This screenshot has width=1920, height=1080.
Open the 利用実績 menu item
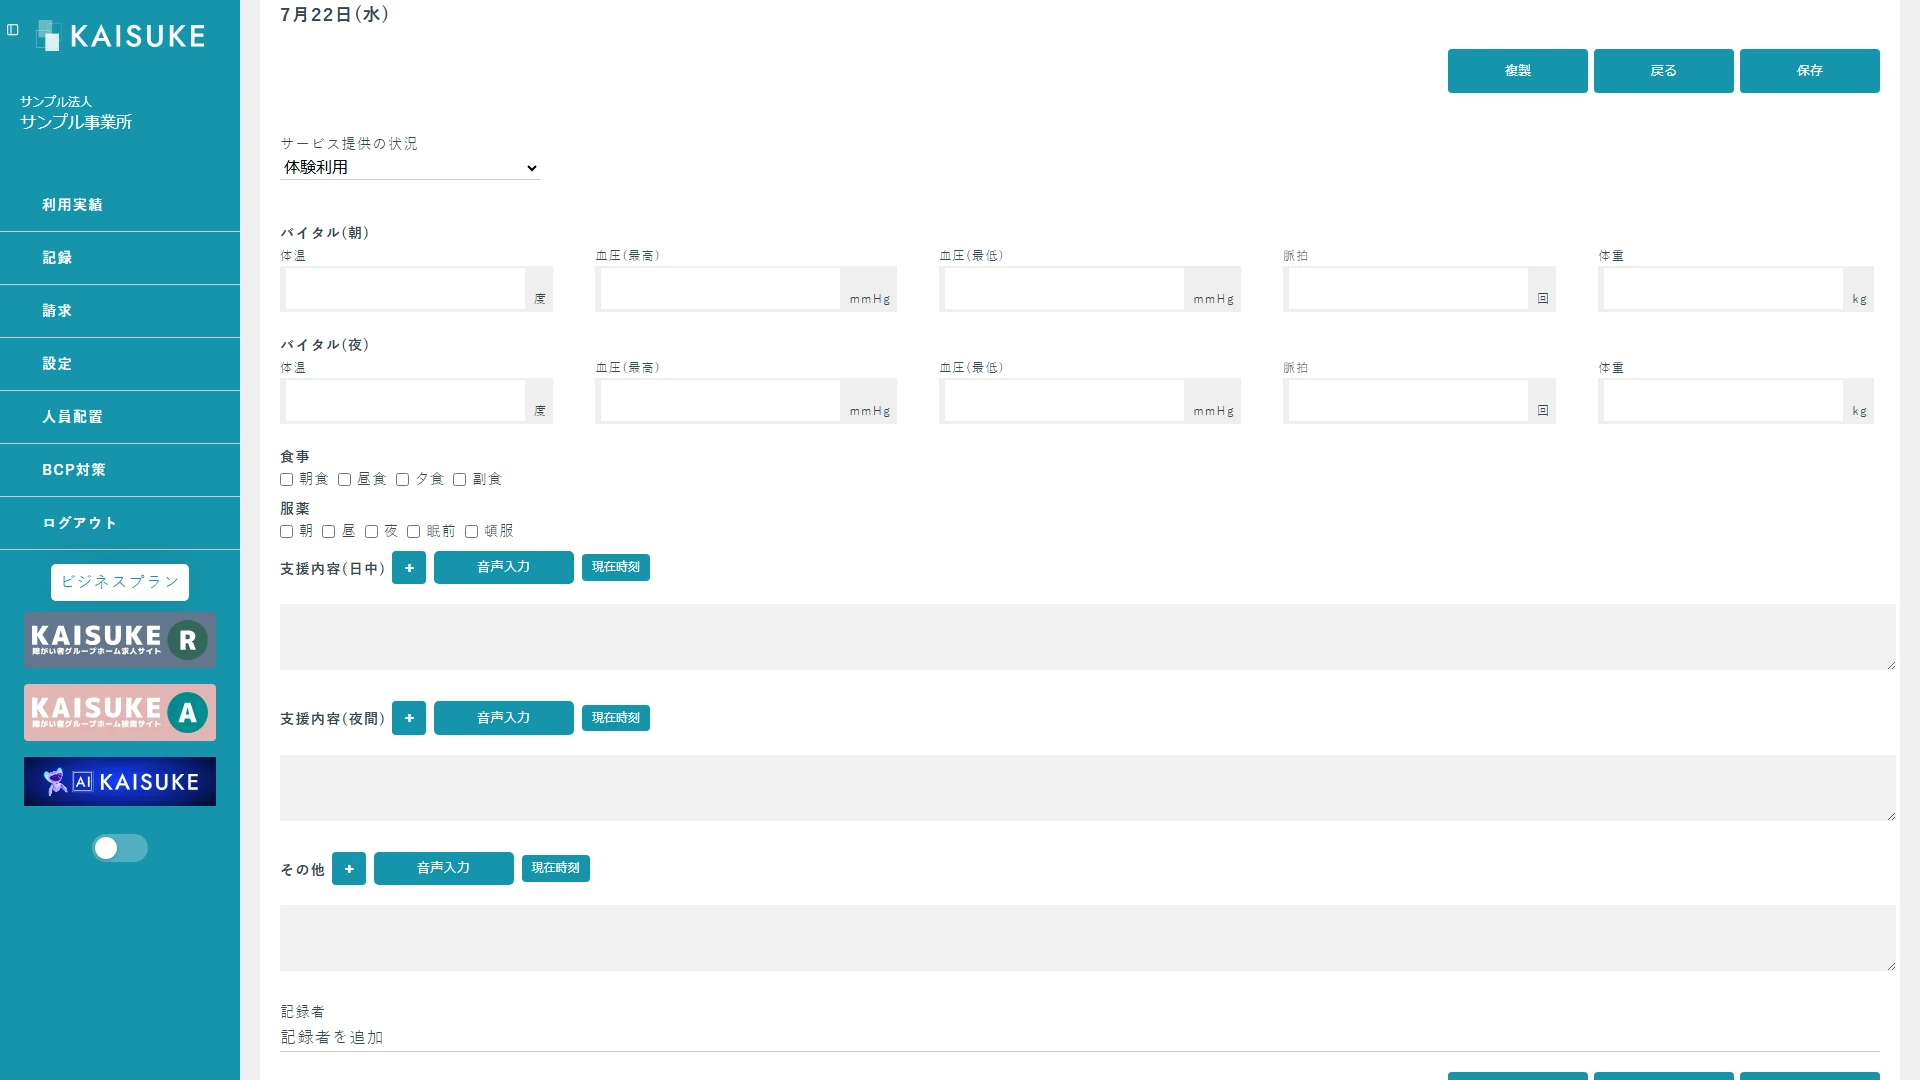[x=120, y=205]
